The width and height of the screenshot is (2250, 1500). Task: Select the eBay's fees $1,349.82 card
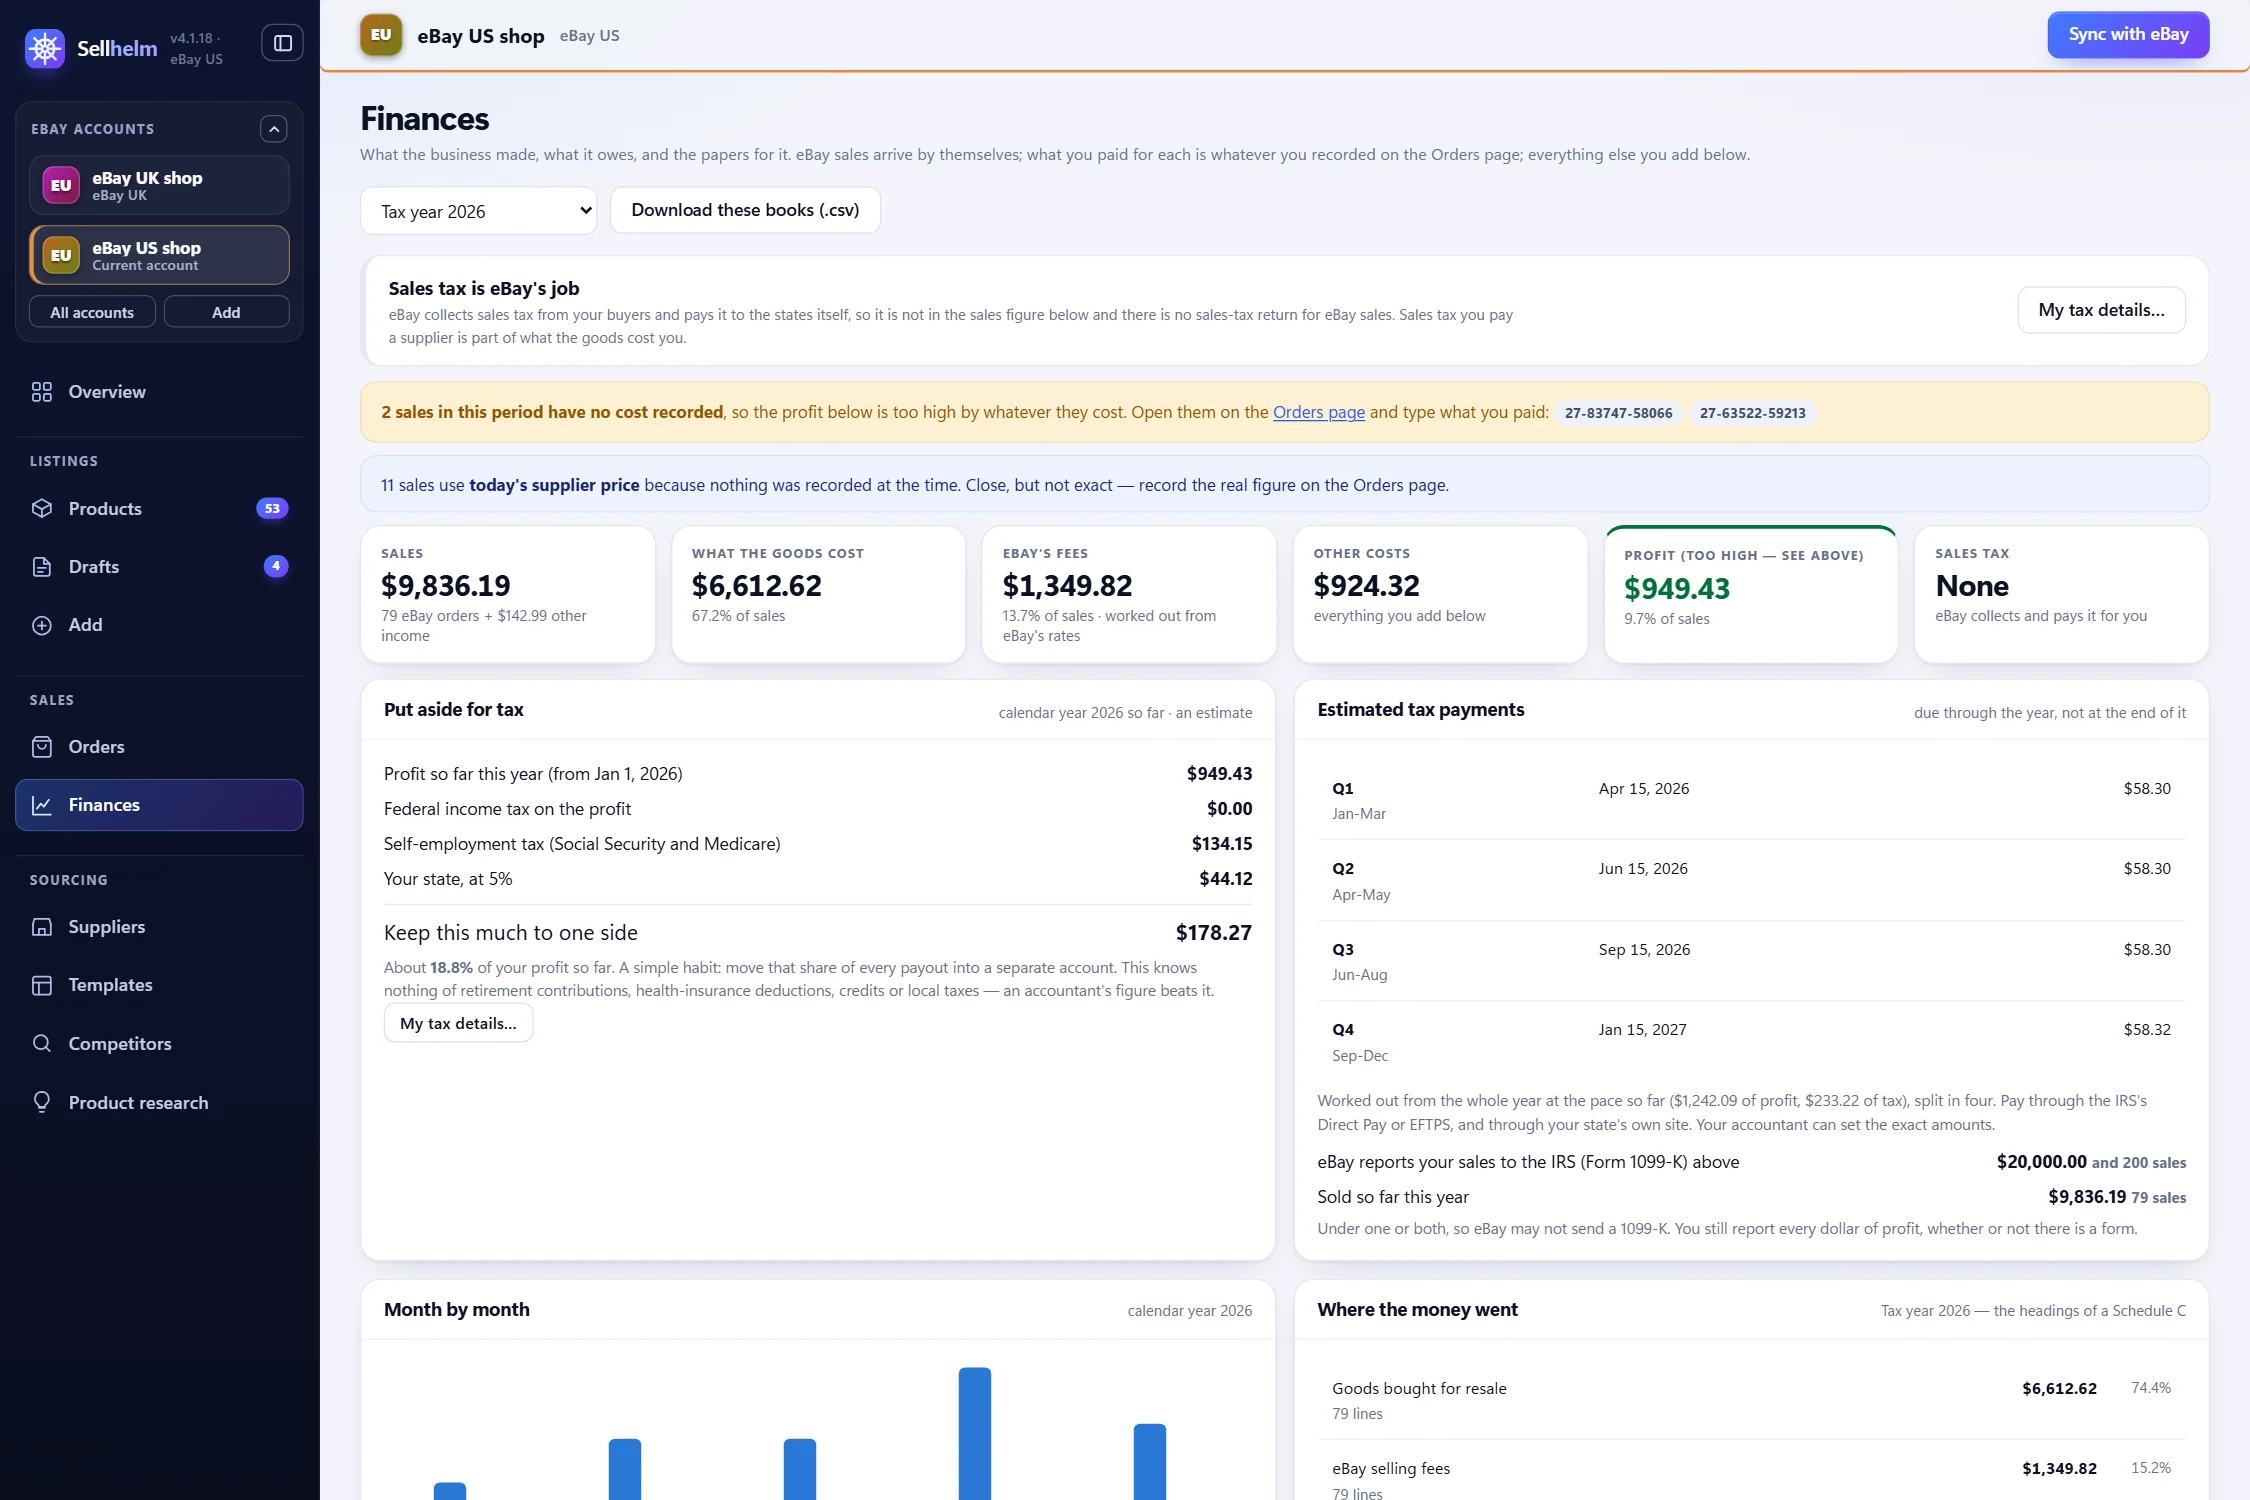pos(1129,595)
